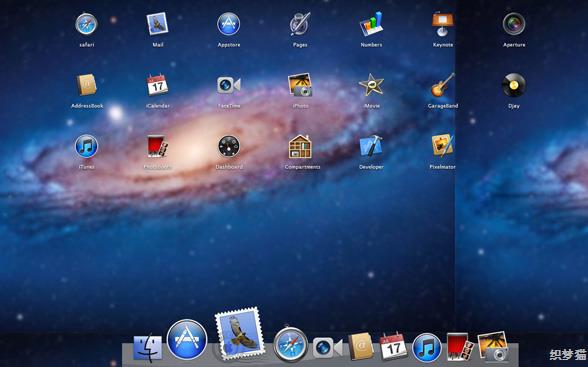Open the Safari compass in the Dock

(291, 344)
